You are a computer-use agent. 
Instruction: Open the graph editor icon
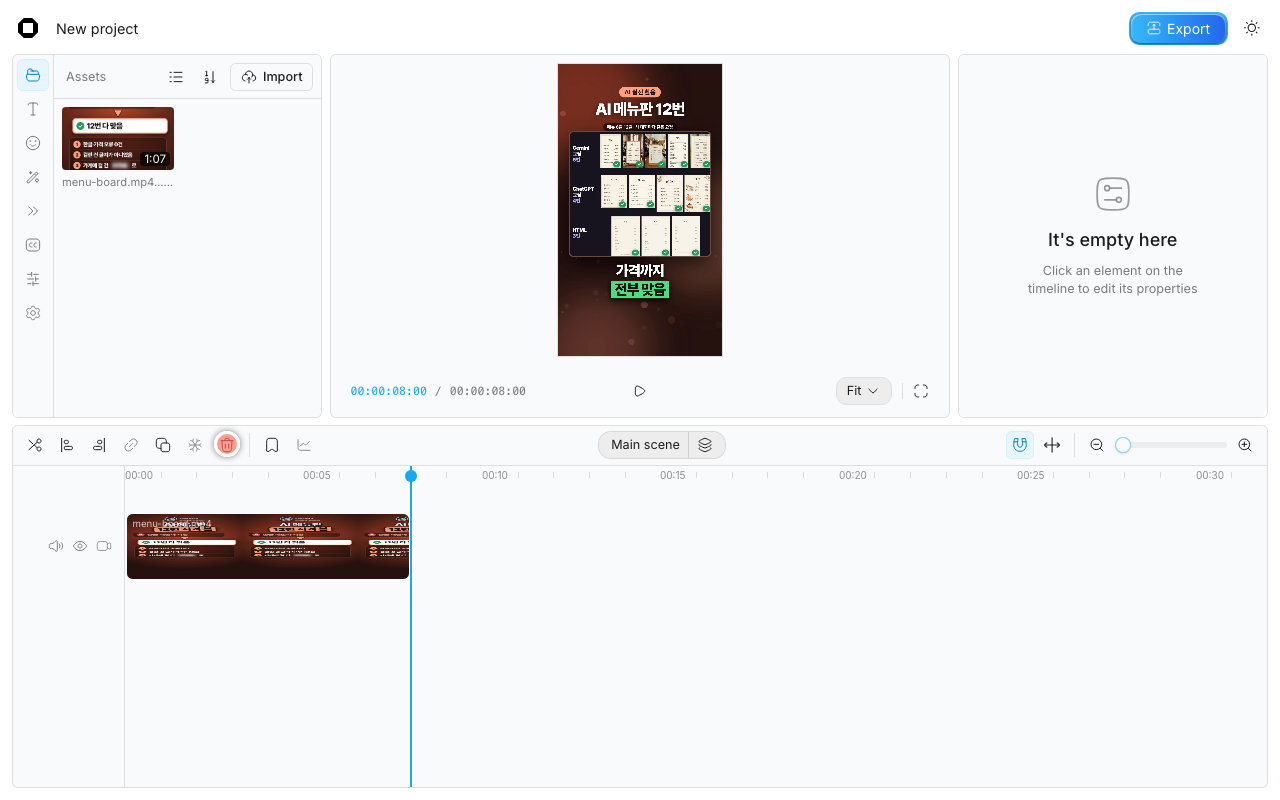[304, 445]
